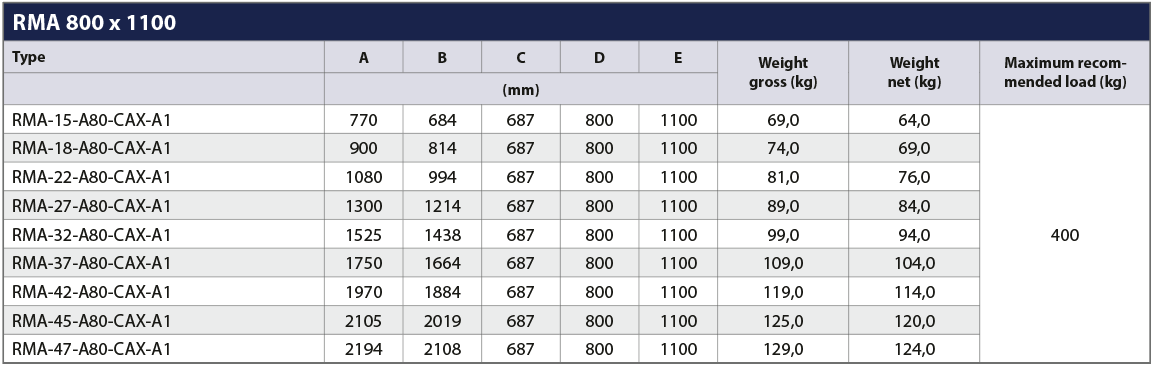Click column header C
Image resolution: width=1155 pixels, height=367 pixels.
click(x=521, y=58)
